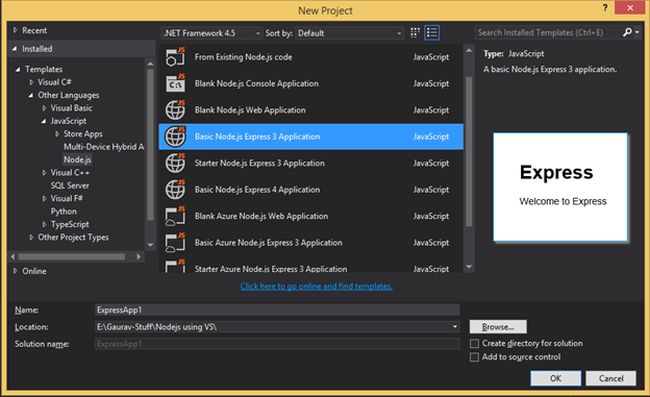Click Blank Node.js Web Application globe icon
This screenshot has width=650, height=397.
click(175, 110)
